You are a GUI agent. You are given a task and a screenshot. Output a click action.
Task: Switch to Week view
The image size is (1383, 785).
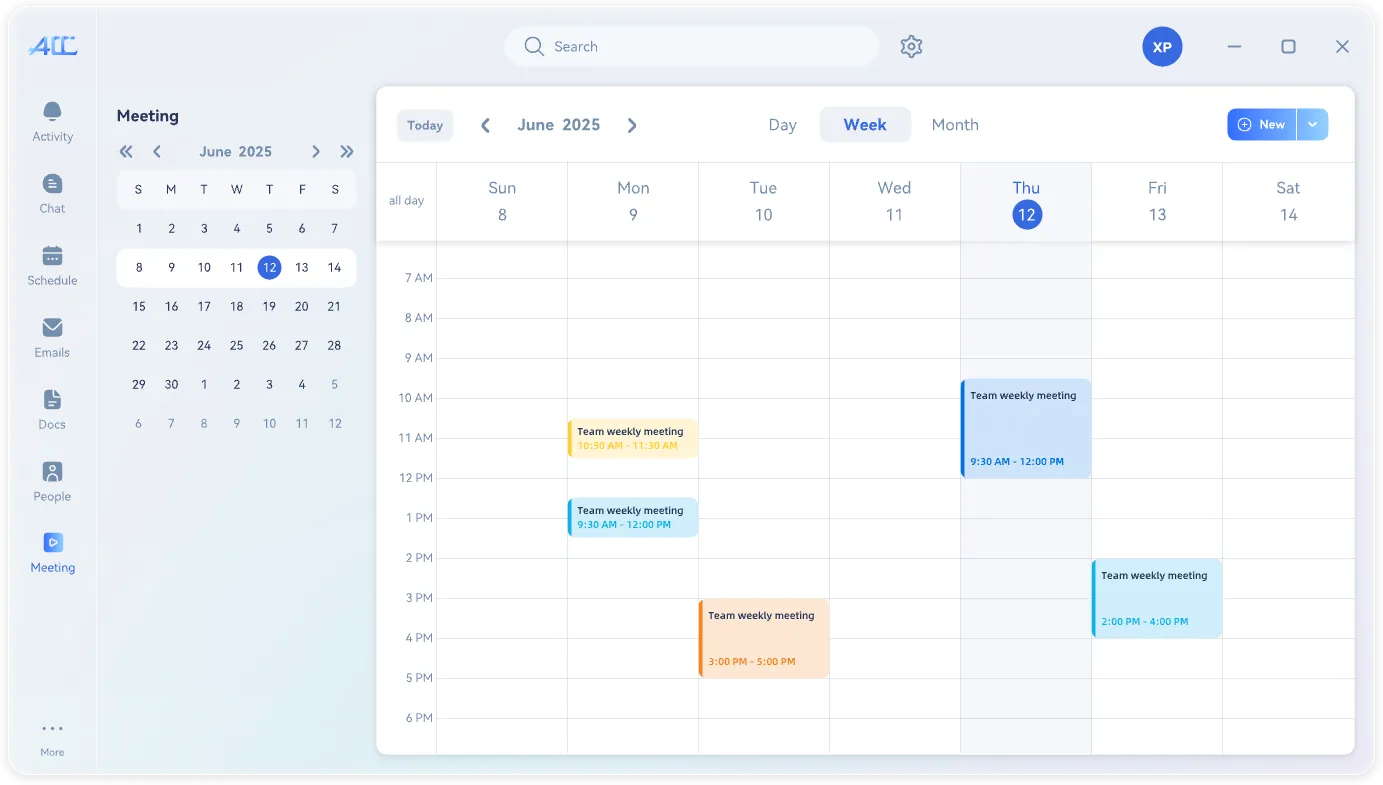click(x=865, y=125)
